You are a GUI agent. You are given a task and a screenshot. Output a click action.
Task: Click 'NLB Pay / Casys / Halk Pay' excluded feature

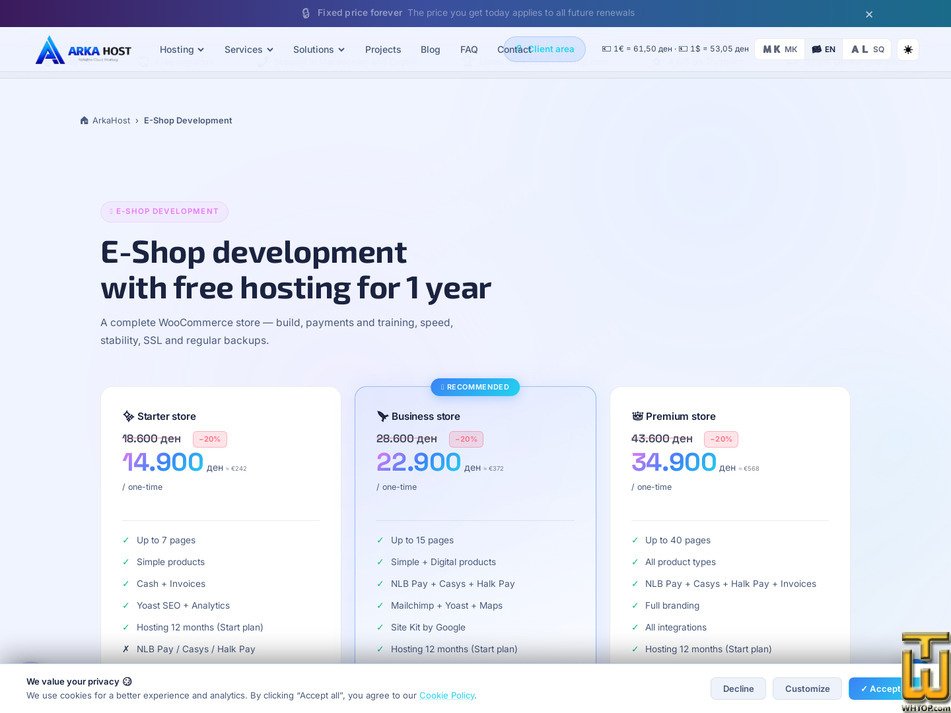tap(196, 649)
